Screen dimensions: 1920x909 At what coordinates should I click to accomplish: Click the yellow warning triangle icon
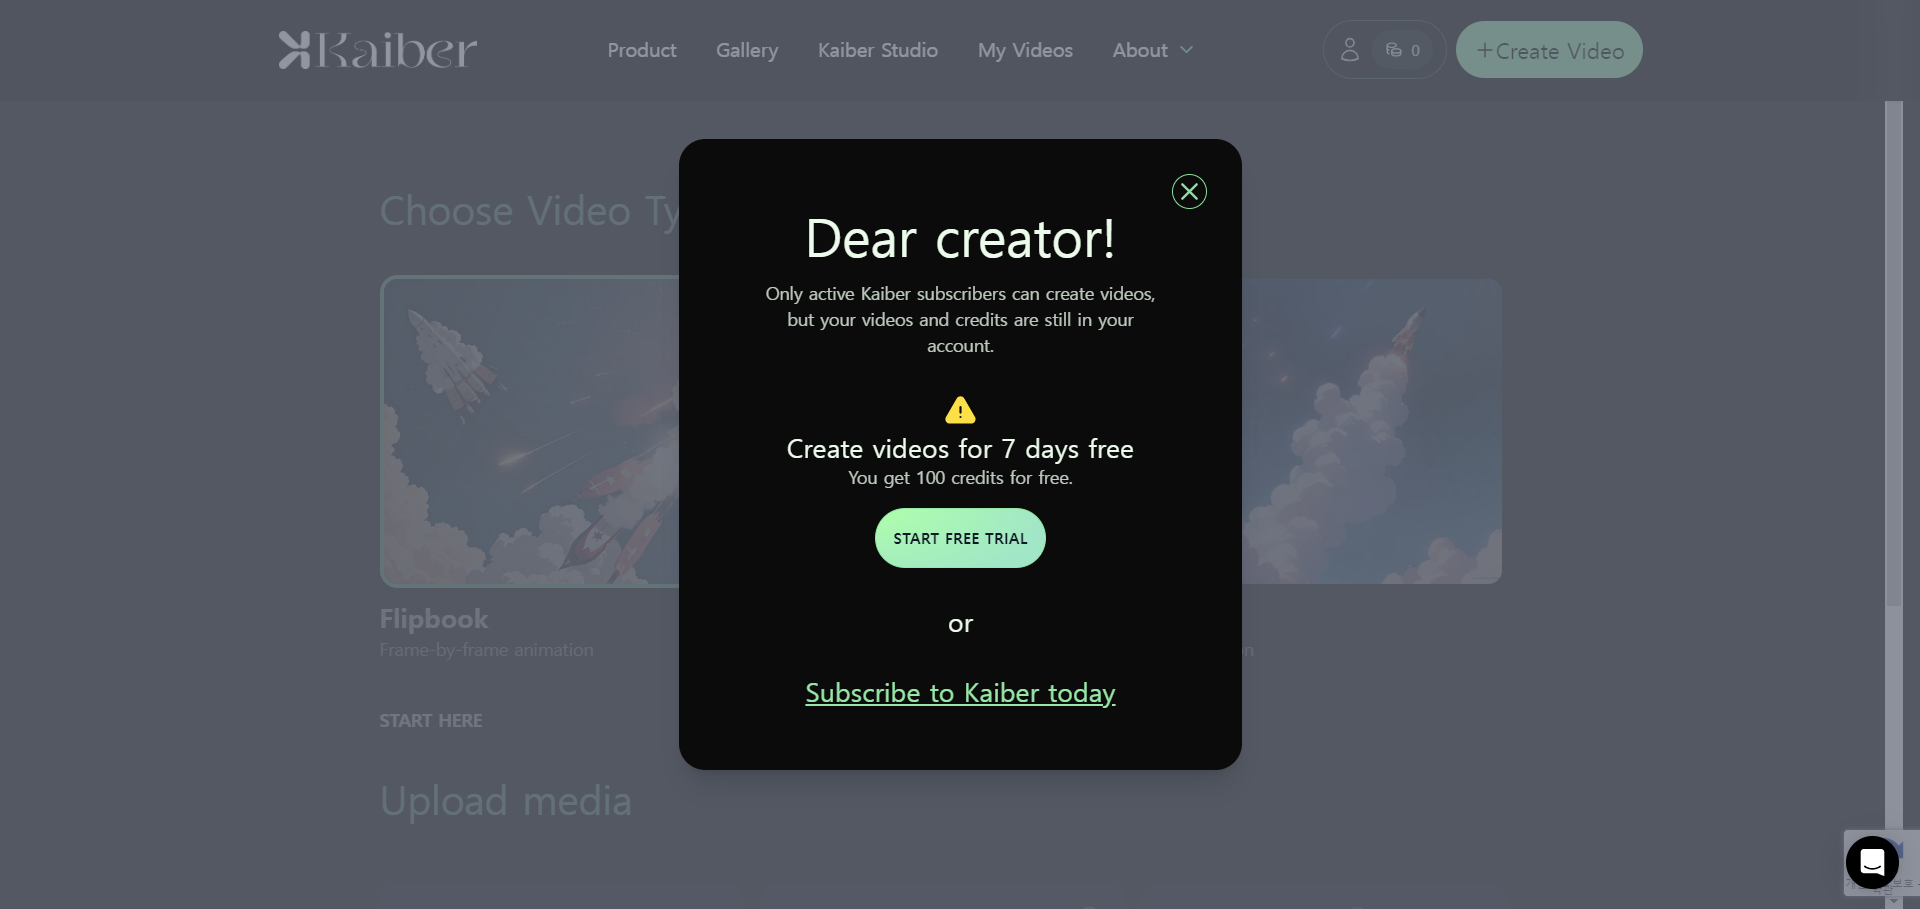[960, 410]
